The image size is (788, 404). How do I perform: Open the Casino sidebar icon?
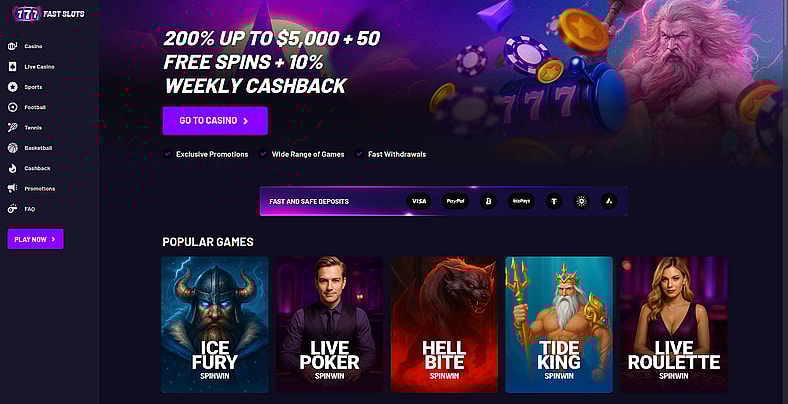[13, 46]
